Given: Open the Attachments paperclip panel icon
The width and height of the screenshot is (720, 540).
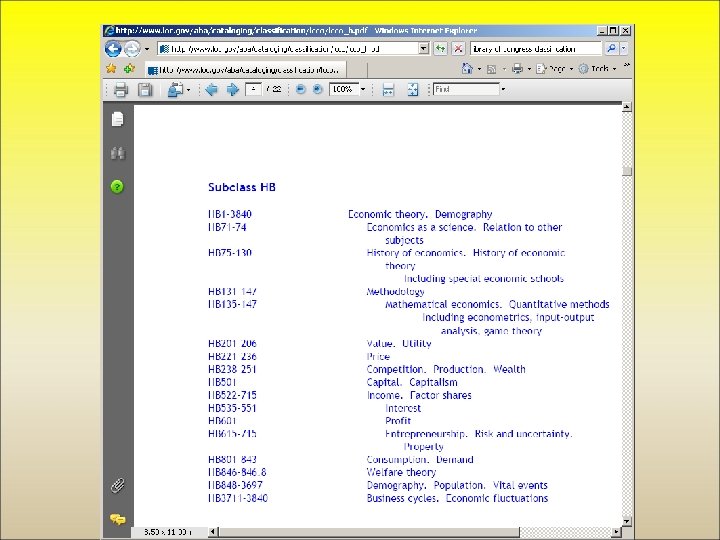Looking at the screenshot, I should coord(118,485).
